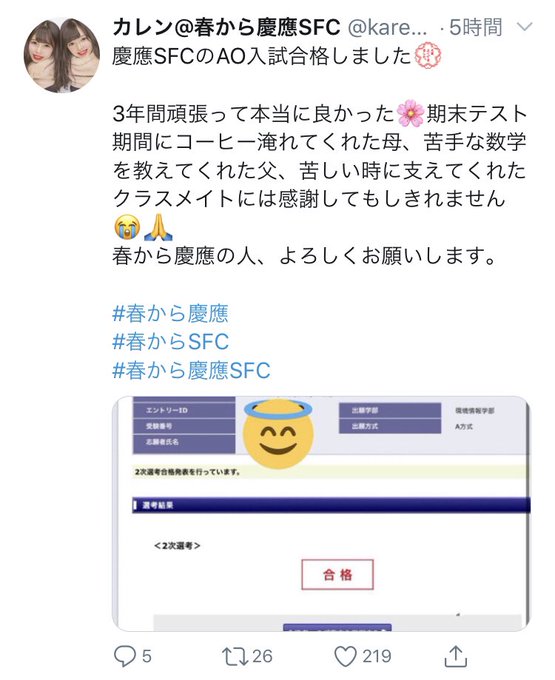Click the smiling halo emoji sticker
The width and height of the screenshot is (555, 680).
click(x=278, y=434)
